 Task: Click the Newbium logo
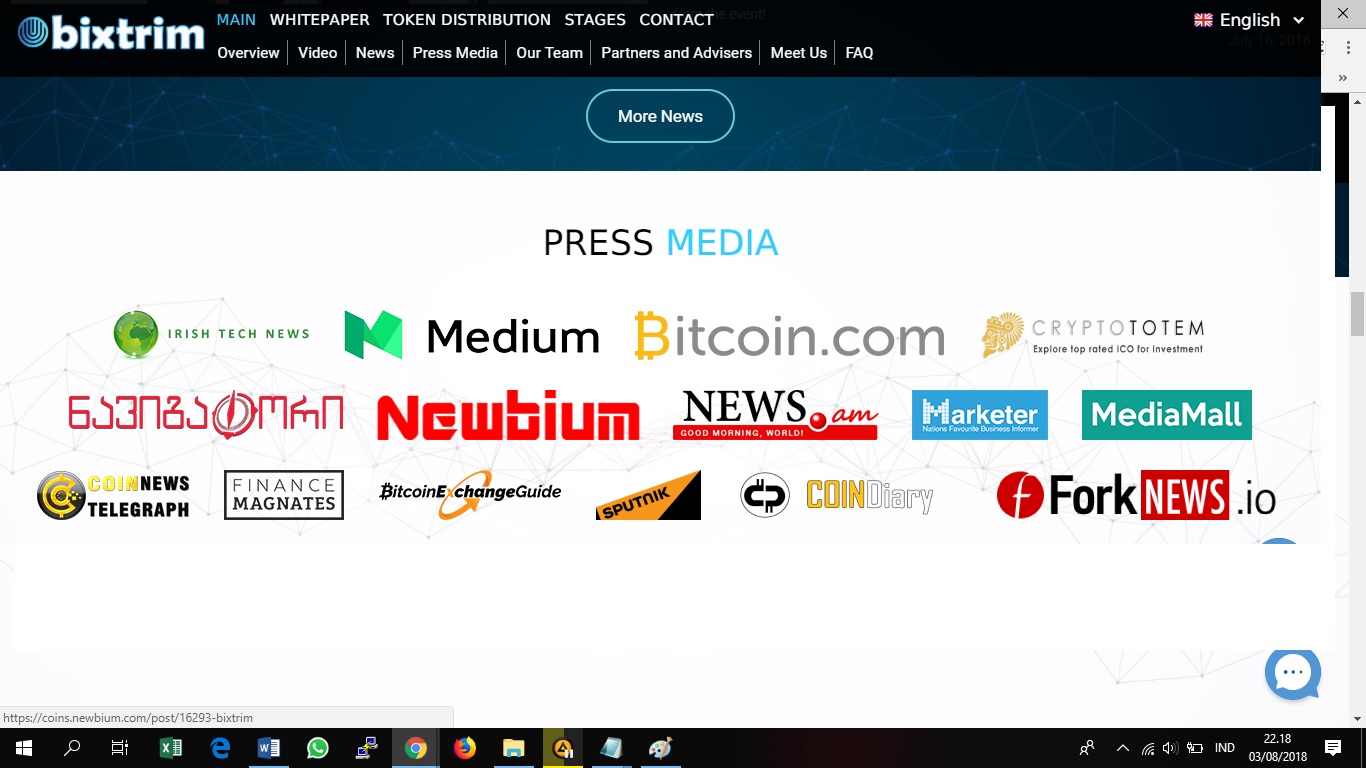(508, 415)
